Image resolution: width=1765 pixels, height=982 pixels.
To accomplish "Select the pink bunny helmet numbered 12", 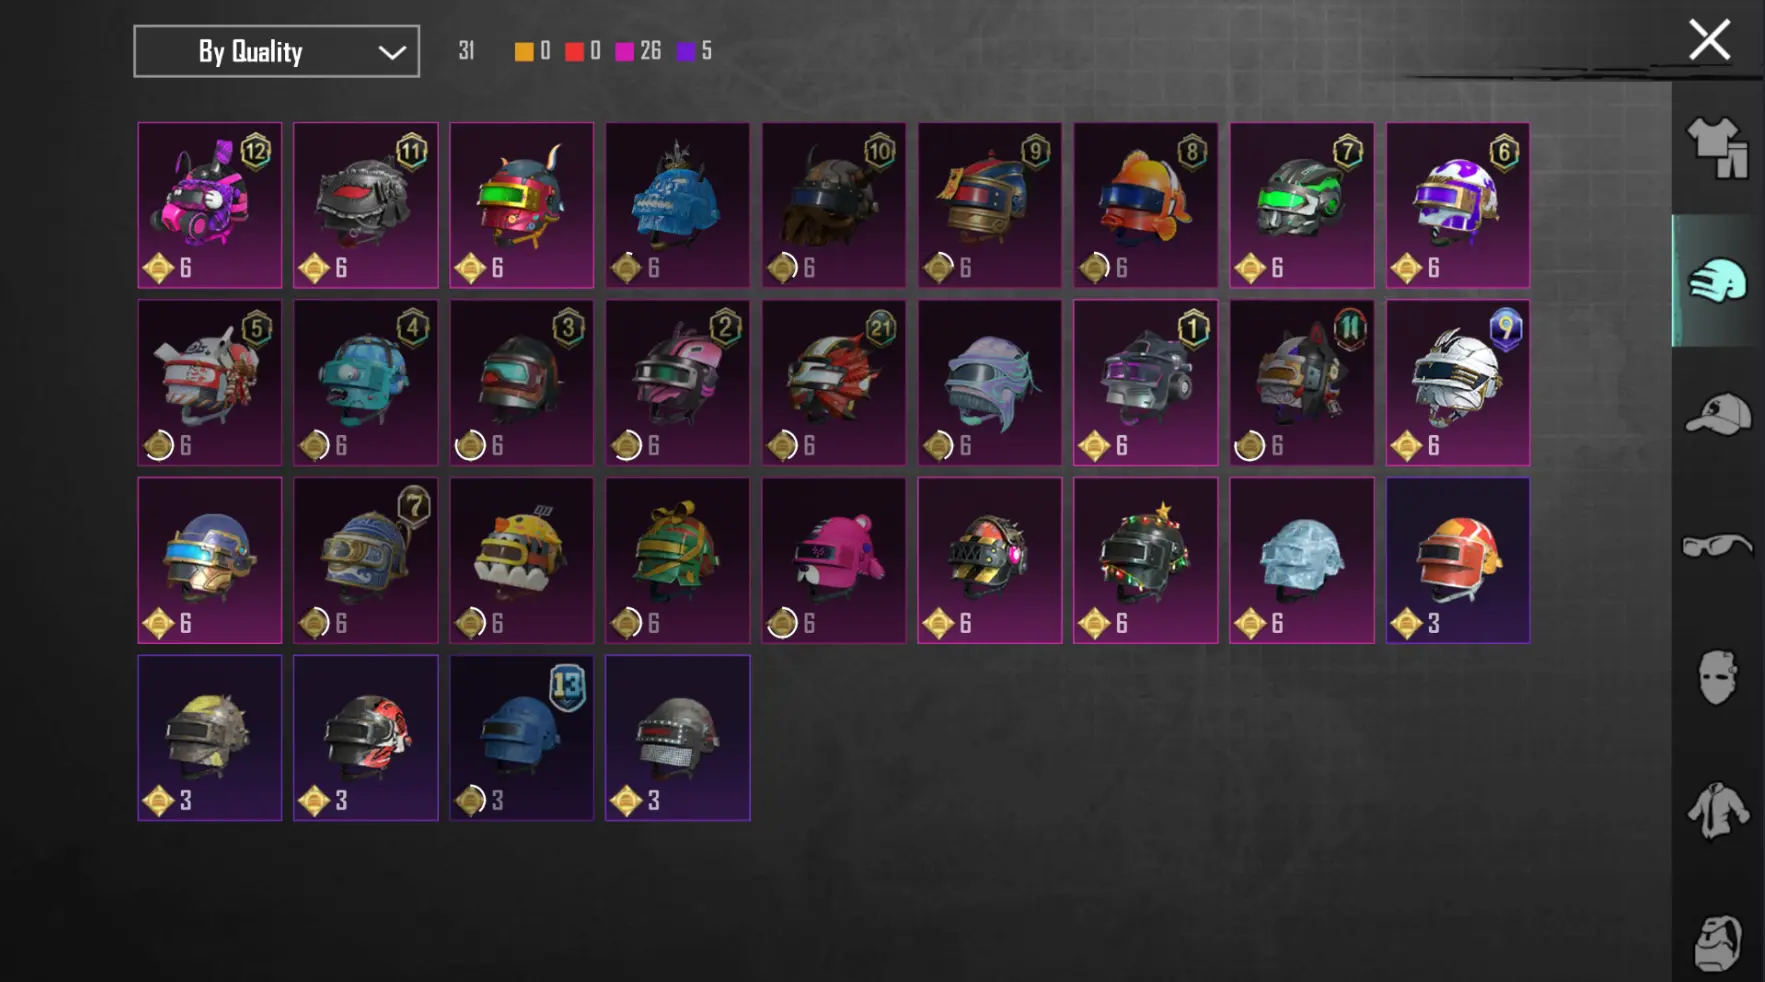I will (209, 205).
